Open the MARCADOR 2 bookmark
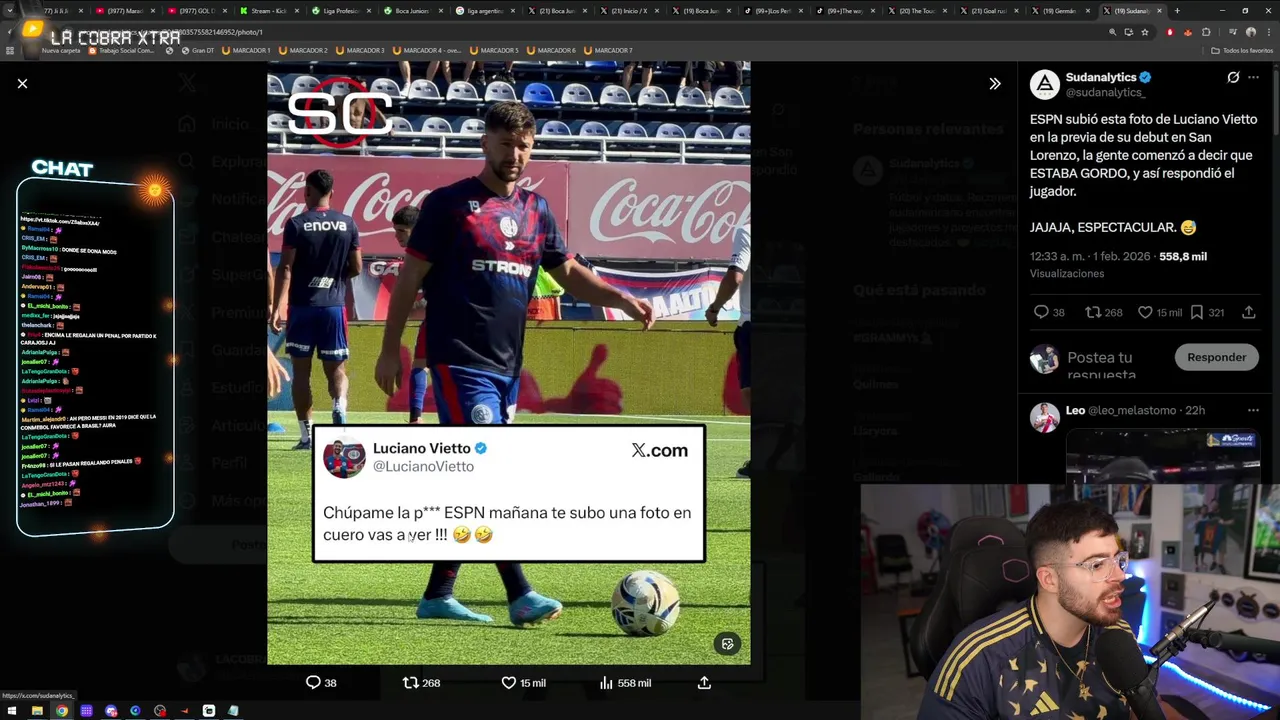The height and width of the screenshot is (720, 1280). point(303,50)
